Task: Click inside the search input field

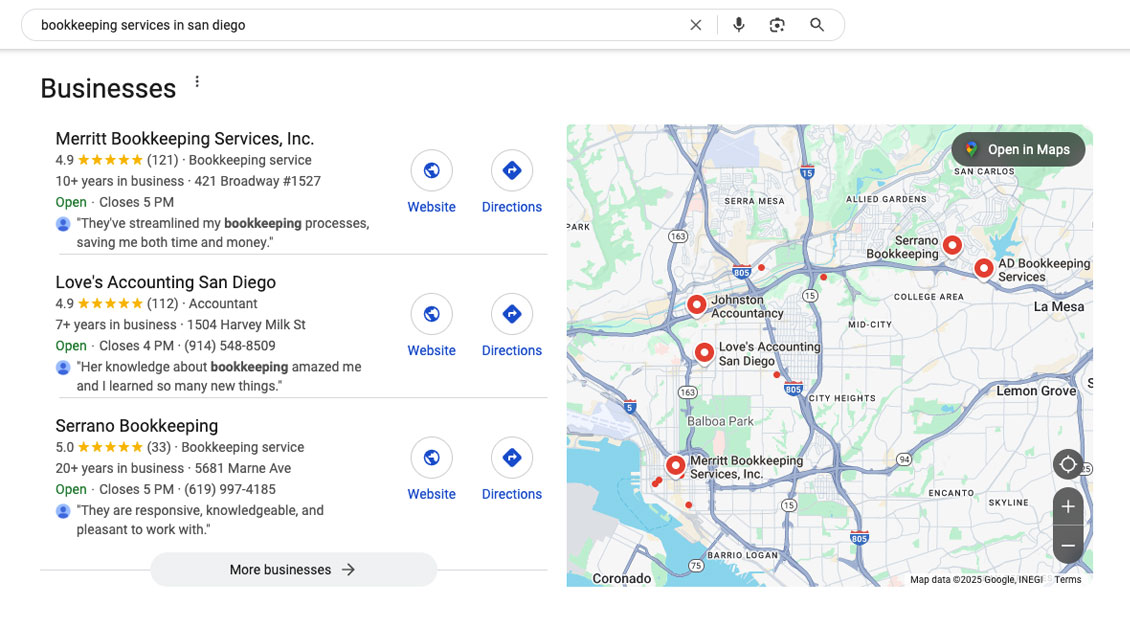Action: point(300,25)
